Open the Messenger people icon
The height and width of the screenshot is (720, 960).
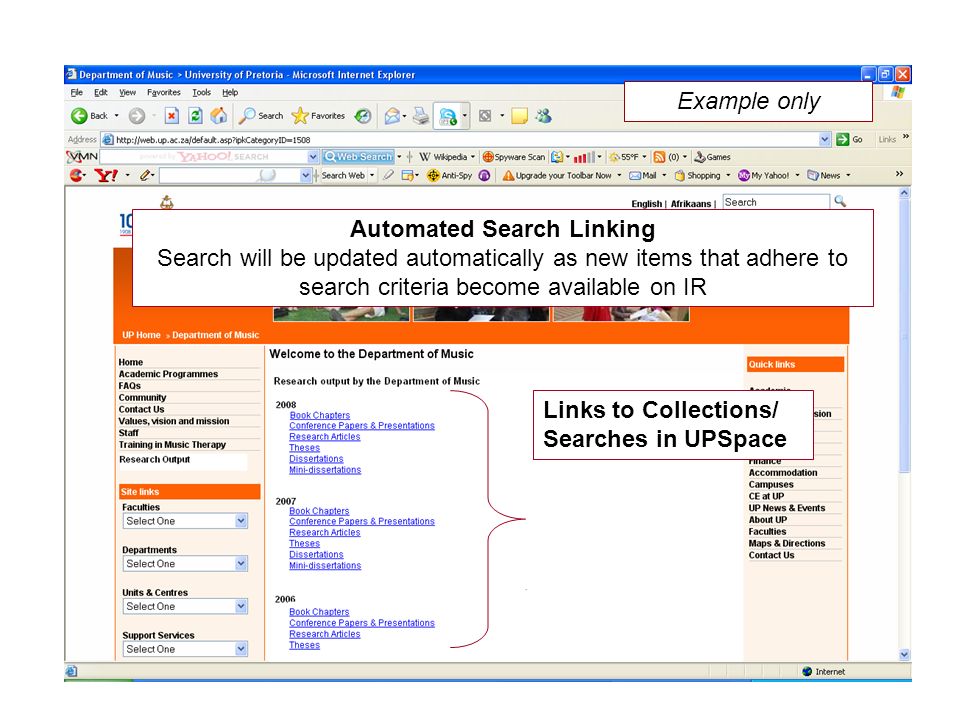coord(543,116)
